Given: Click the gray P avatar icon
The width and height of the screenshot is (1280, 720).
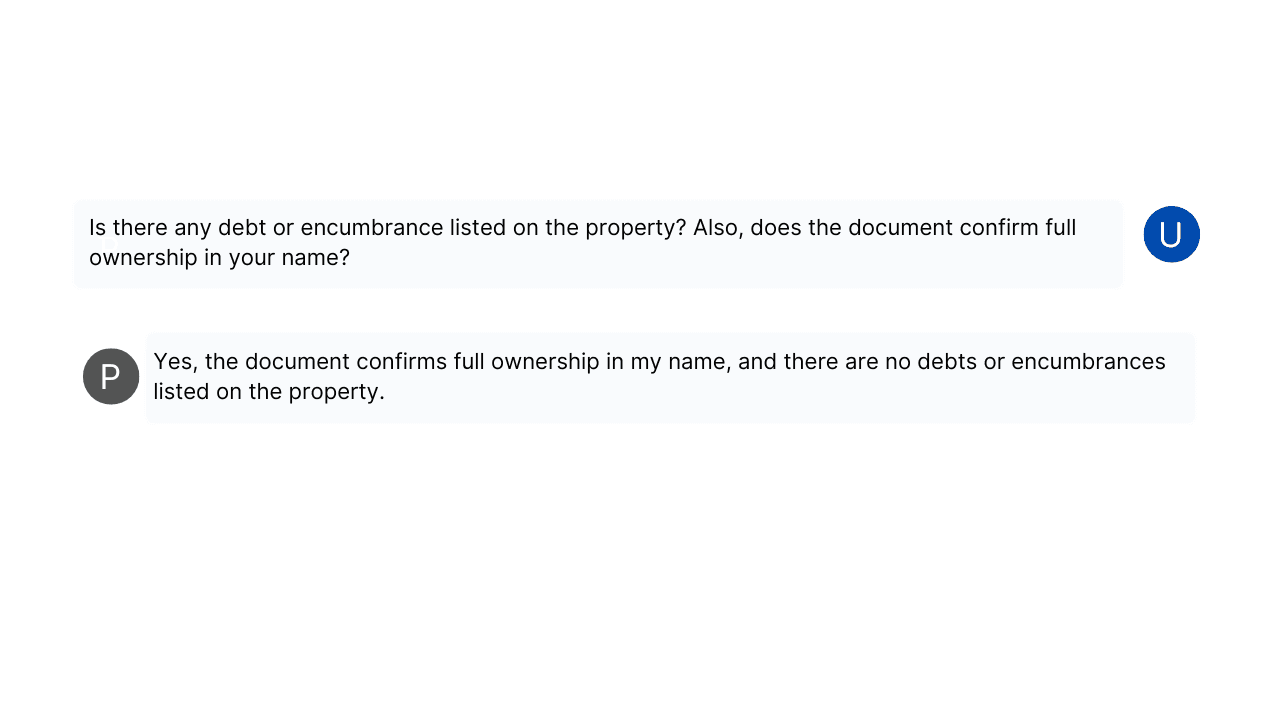Looking at the screenshot, I should (x=111, y=376).
